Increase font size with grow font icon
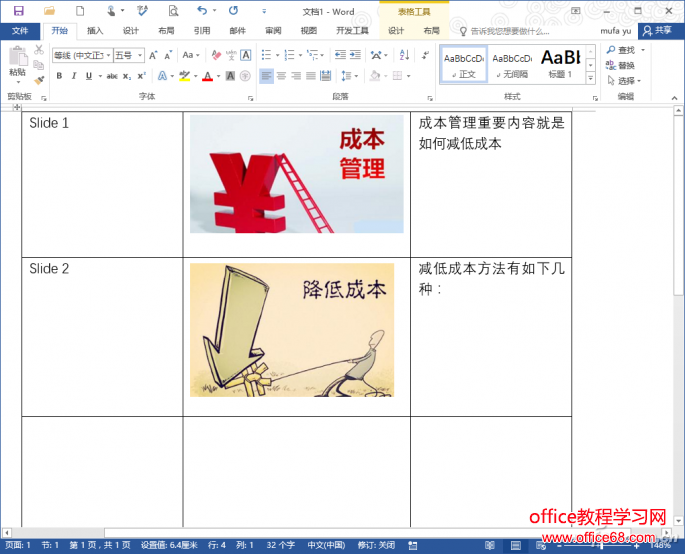The width and height of the screenshot is (685, 554). [x=153, y=55]
